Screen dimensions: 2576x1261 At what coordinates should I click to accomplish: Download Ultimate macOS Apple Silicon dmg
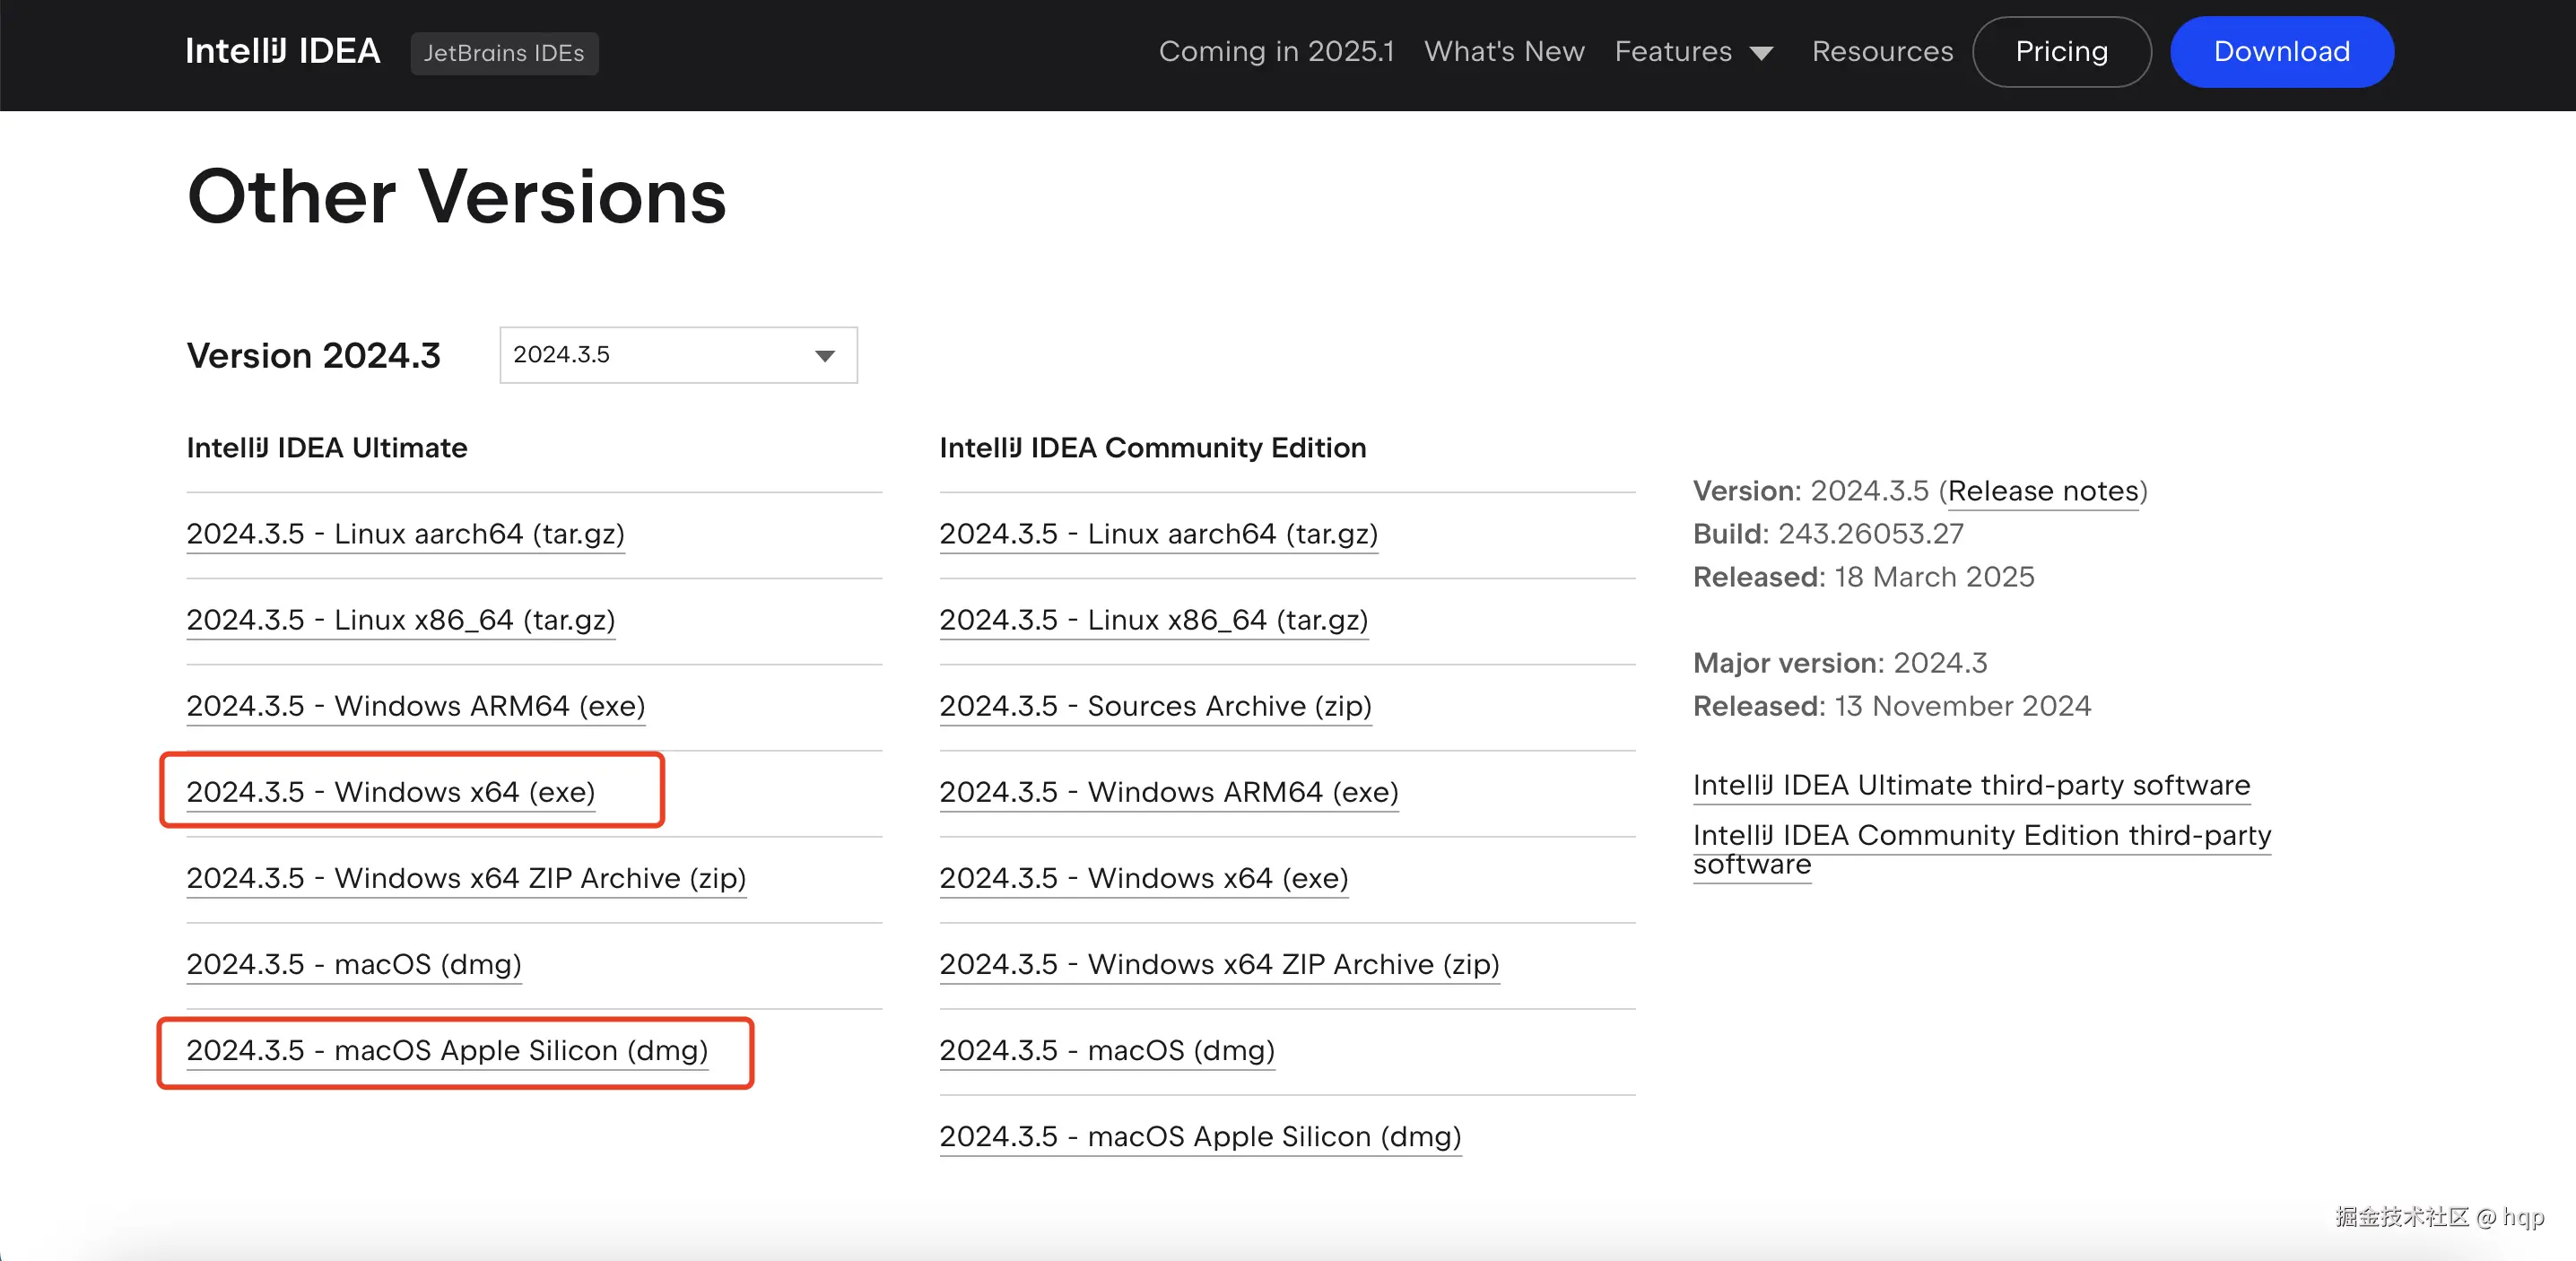click(447, 1050)
